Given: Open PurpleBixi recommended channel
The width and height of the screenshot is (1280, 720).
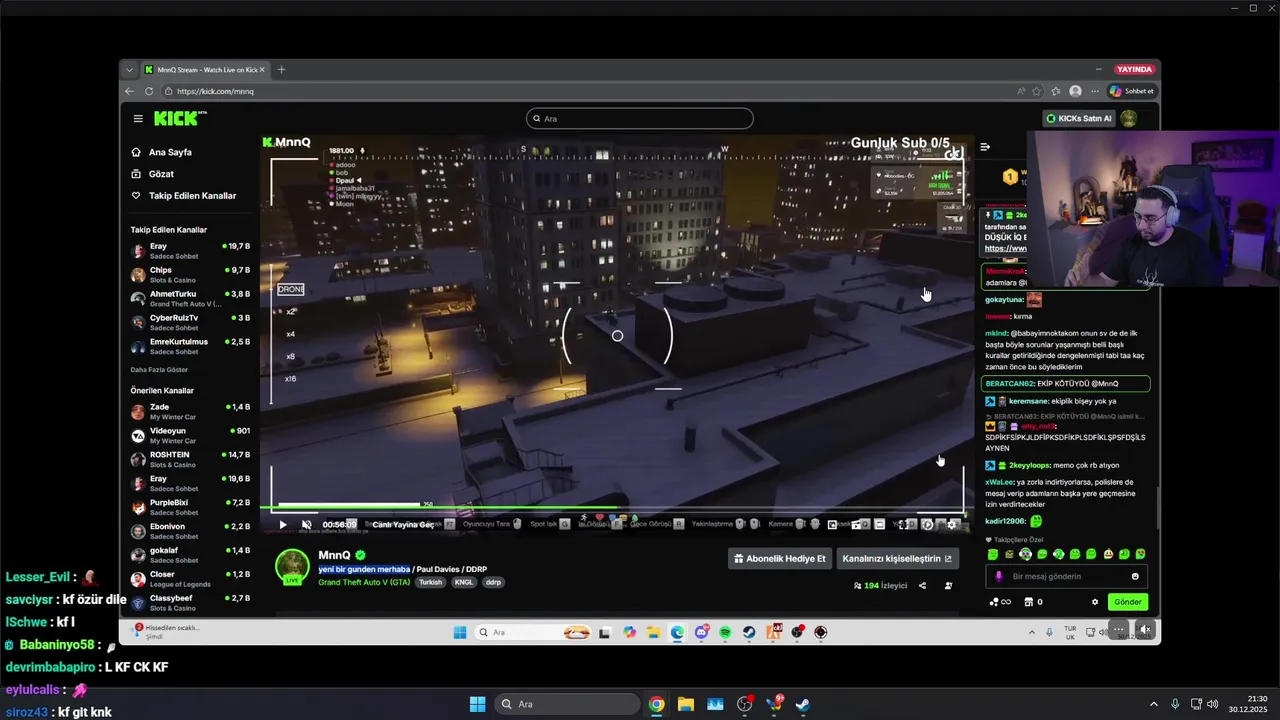Looking at the screenshot, I should (190, 507).
